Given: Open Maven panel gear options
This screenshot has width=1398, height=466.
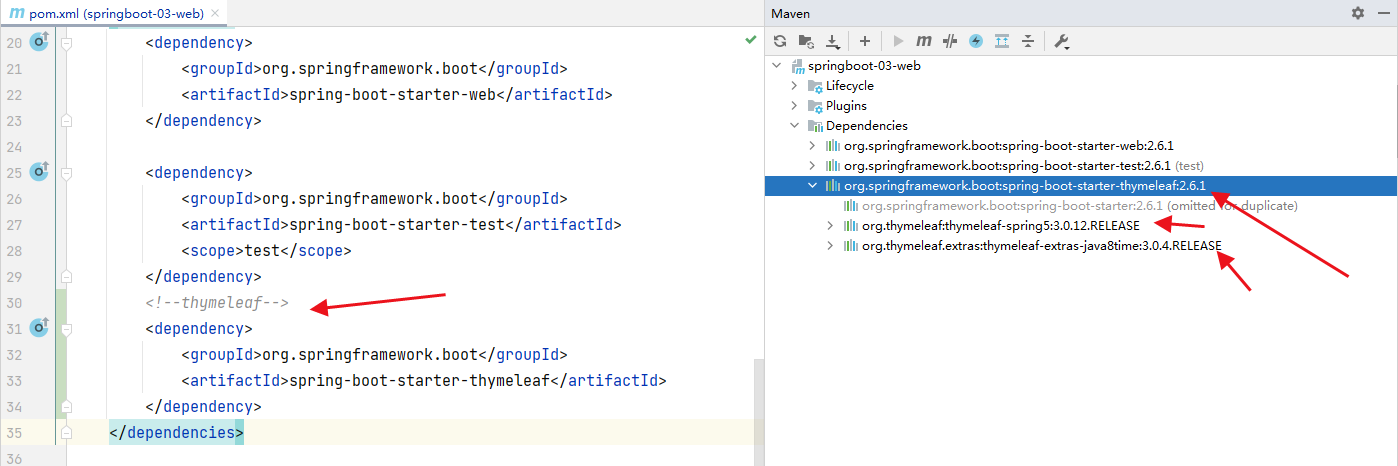Looking at the screenshot, I should (x=1357, y=13).
